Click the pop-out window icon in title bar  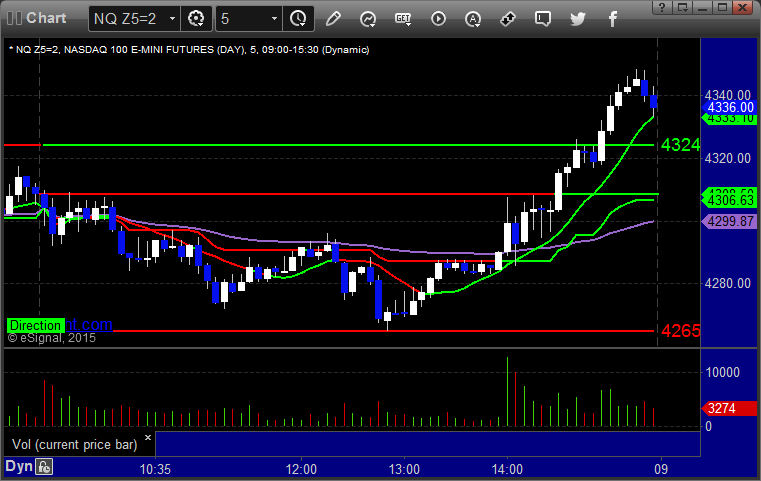click(x=683, y=7)
